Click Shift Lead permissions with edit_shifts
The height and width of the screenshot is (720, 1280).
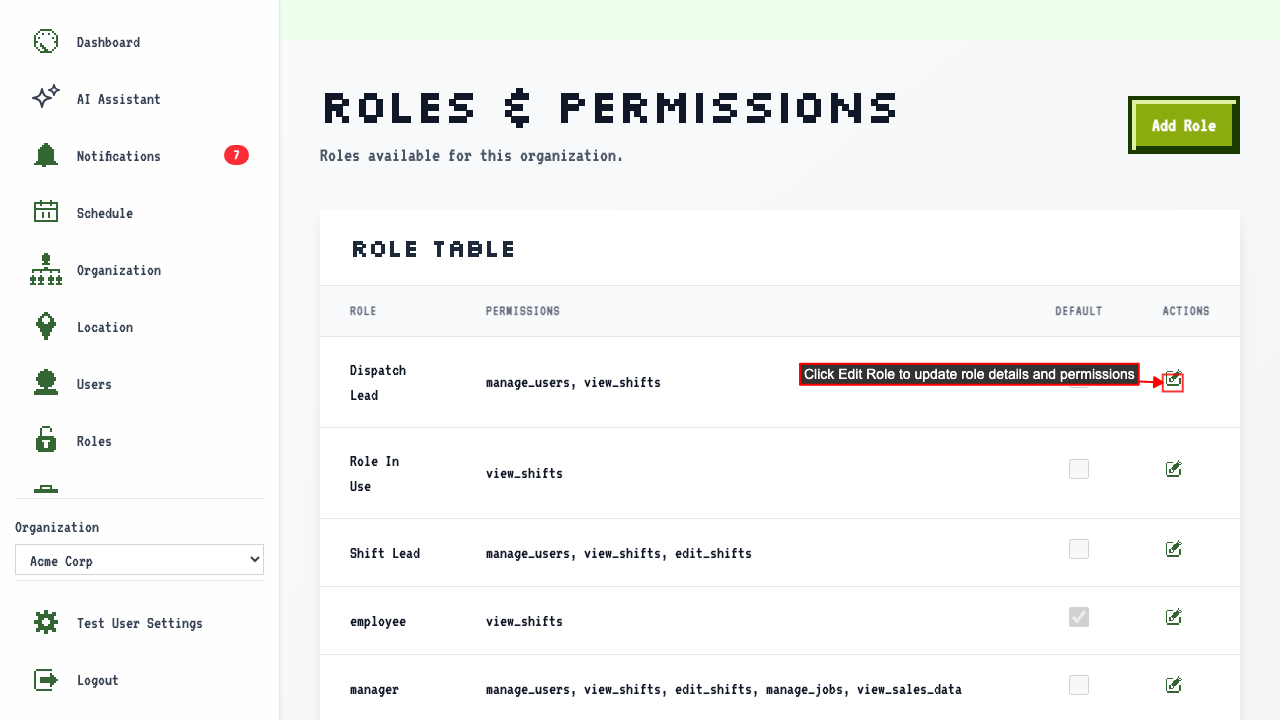(x=619, y=553)
